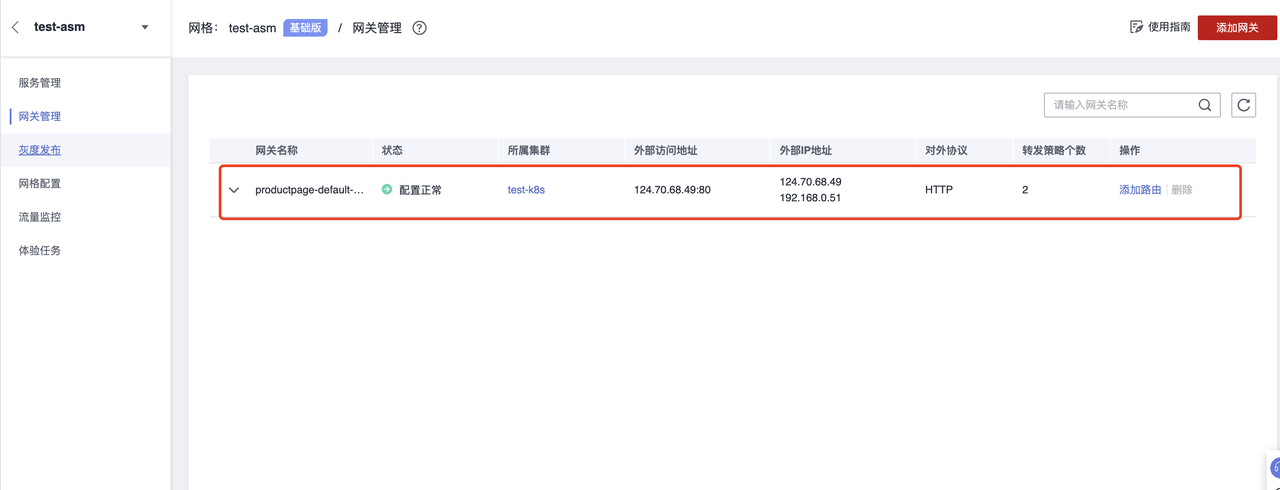Image resolution: width=1280 pixels, height=490 pixels.
Task: Click the 基础版 edition badge
Action: coord(306,28)
